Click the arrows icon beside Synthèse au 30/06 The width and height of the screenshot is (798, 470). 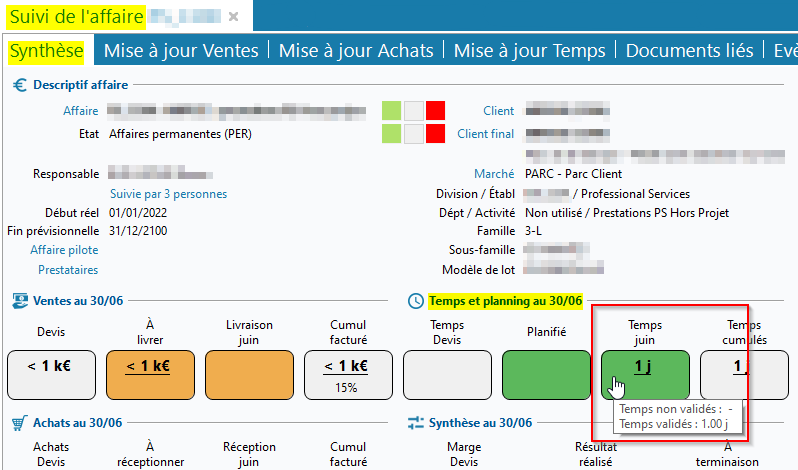click(416, 423)
